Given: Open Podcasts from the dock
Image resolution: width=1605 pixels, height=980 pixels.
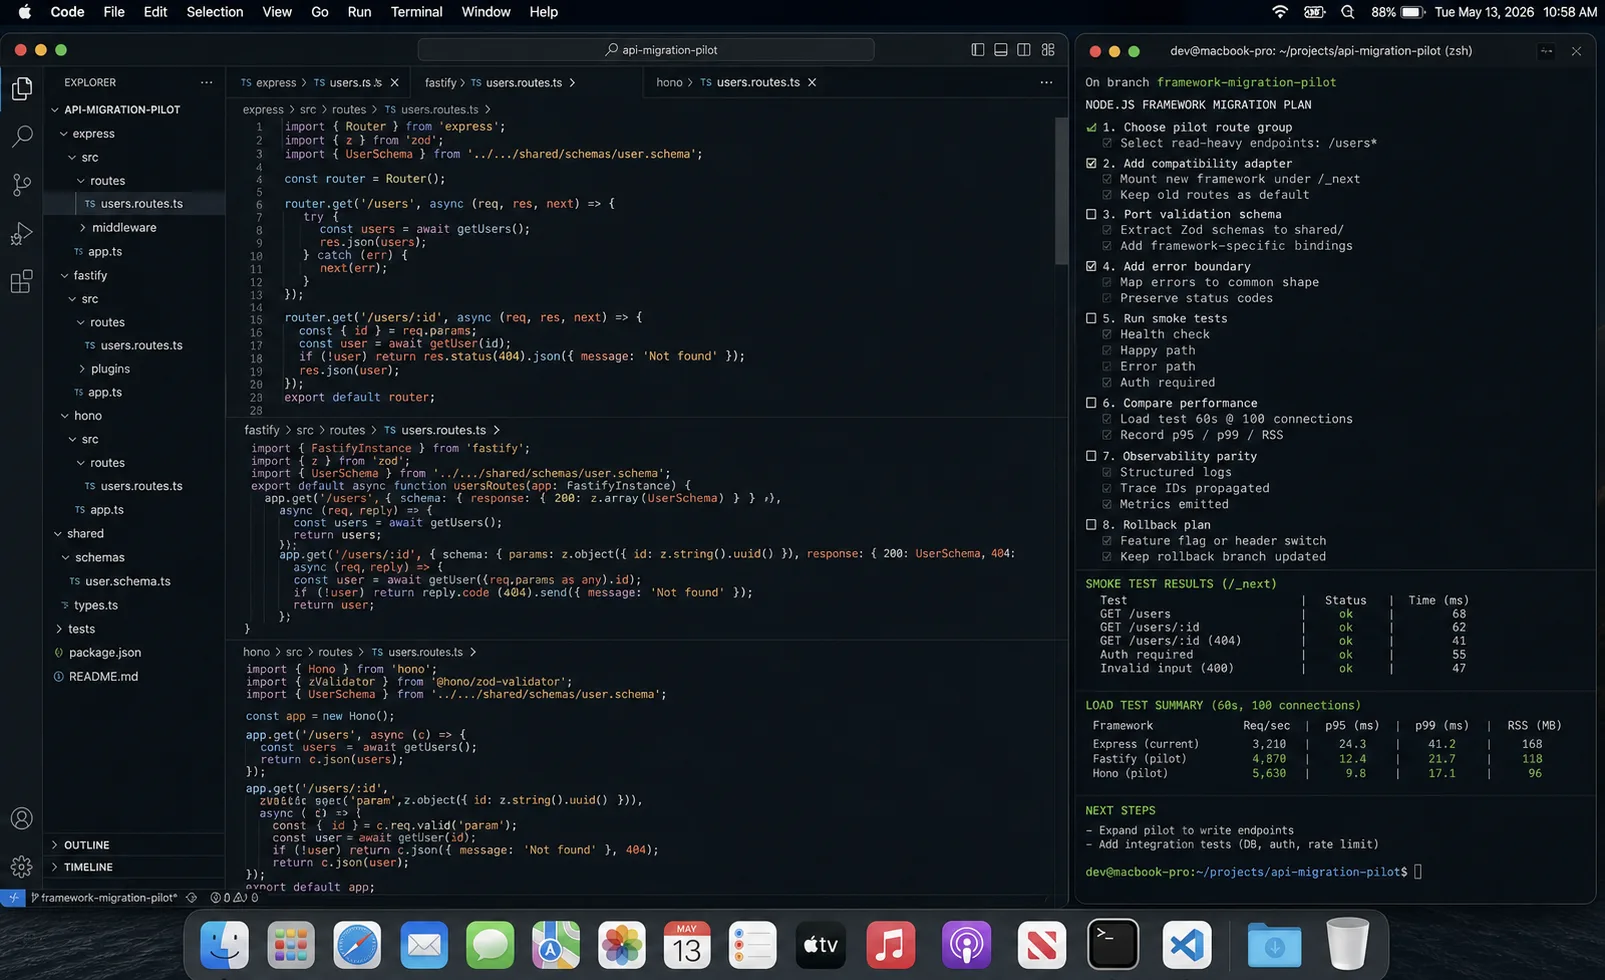Looking at the screenshot, I should [966, 944].
